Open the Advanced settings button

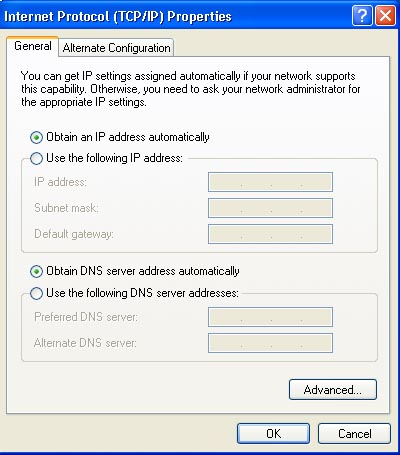pos(333,389)
